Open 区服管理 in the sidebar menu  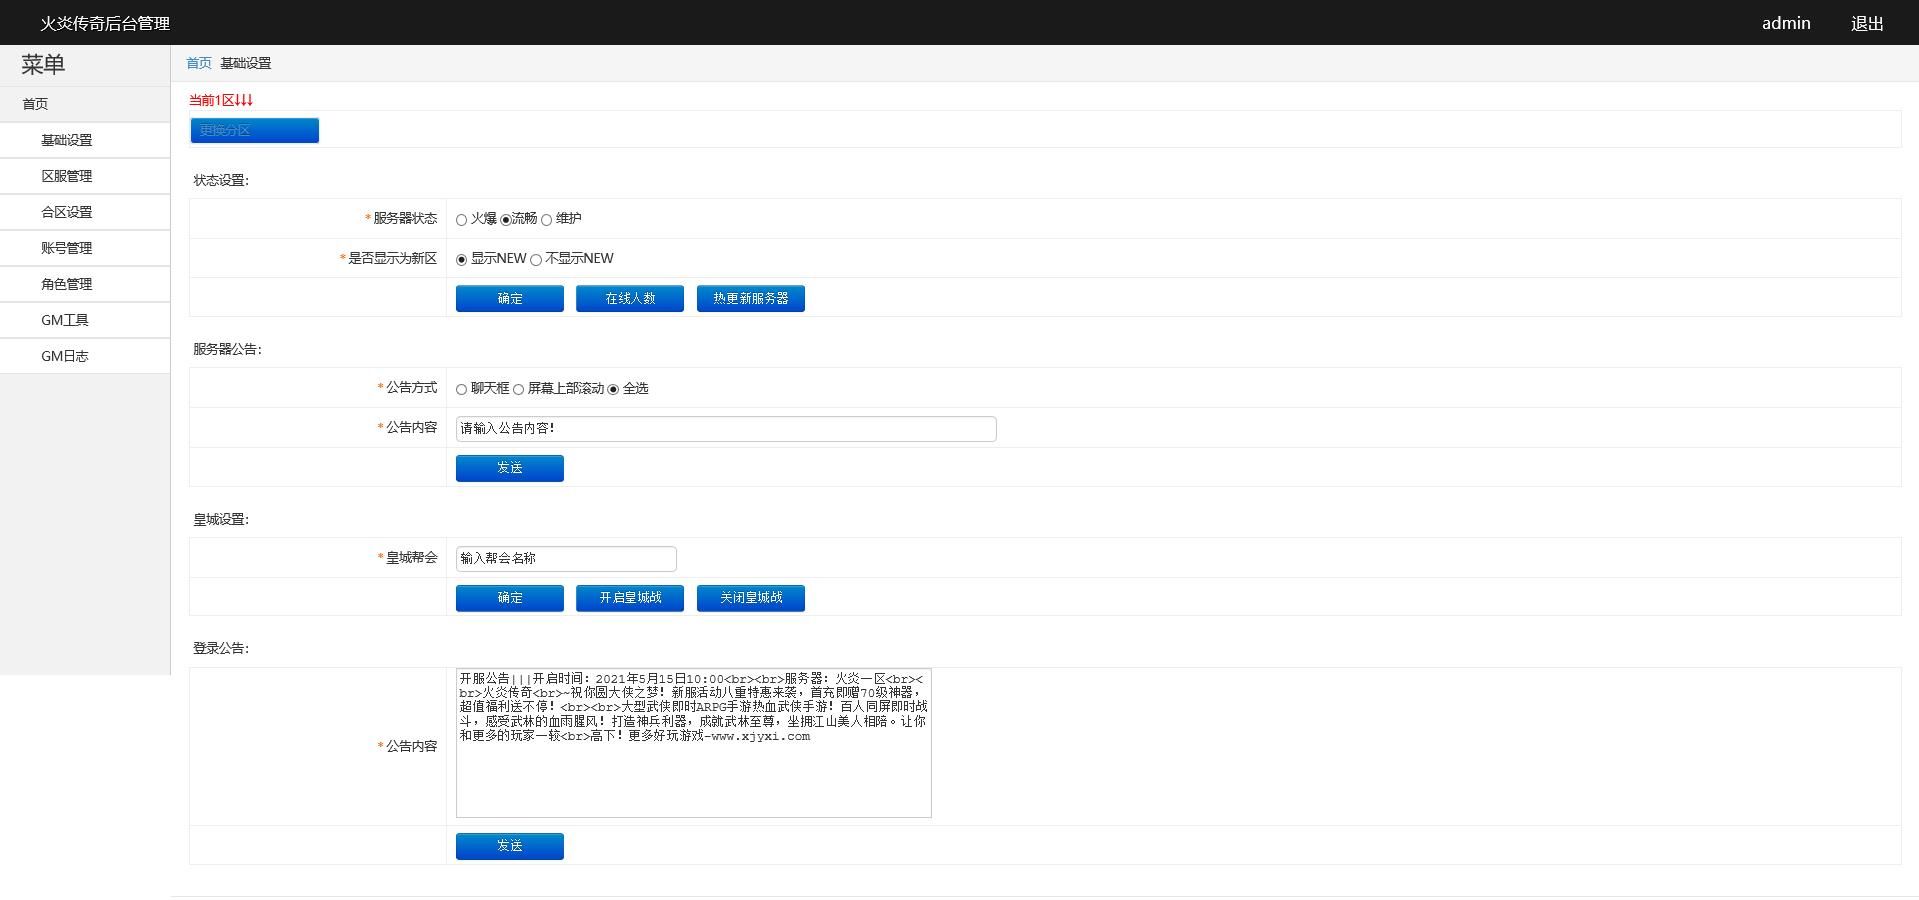coord(66,177)
